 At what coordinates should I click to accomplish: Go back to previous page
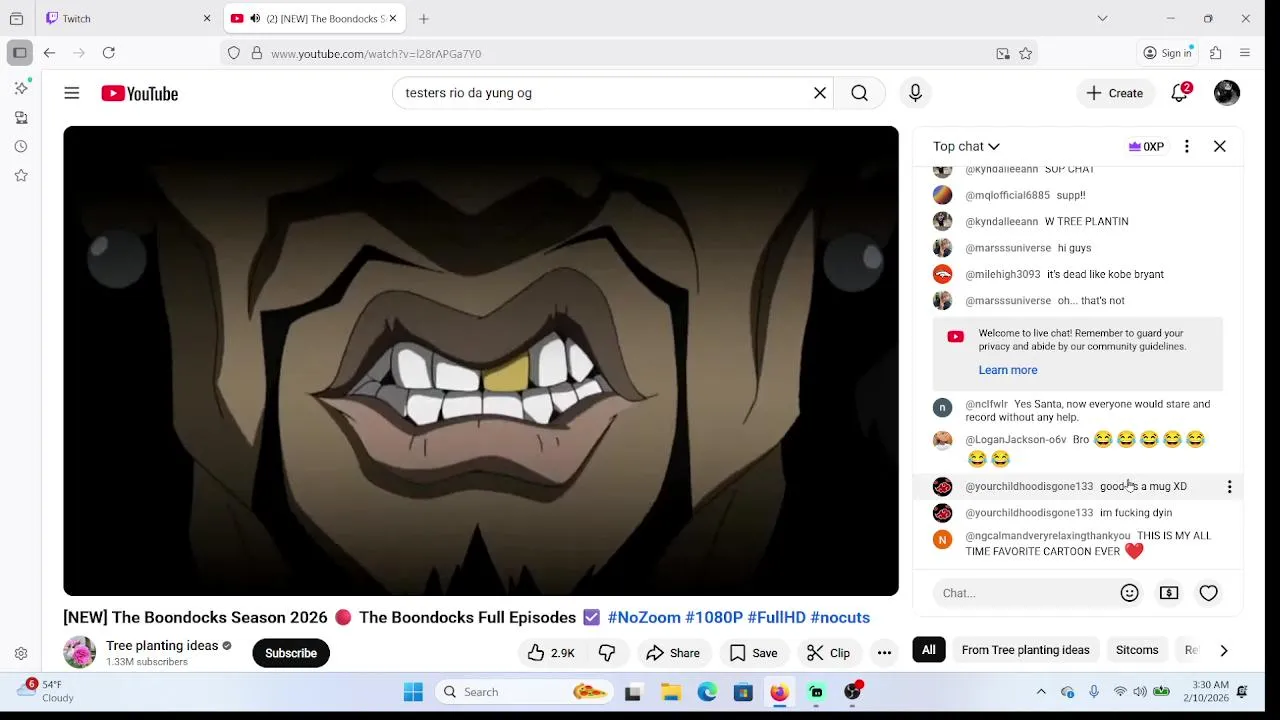click(x=49, y=53)
